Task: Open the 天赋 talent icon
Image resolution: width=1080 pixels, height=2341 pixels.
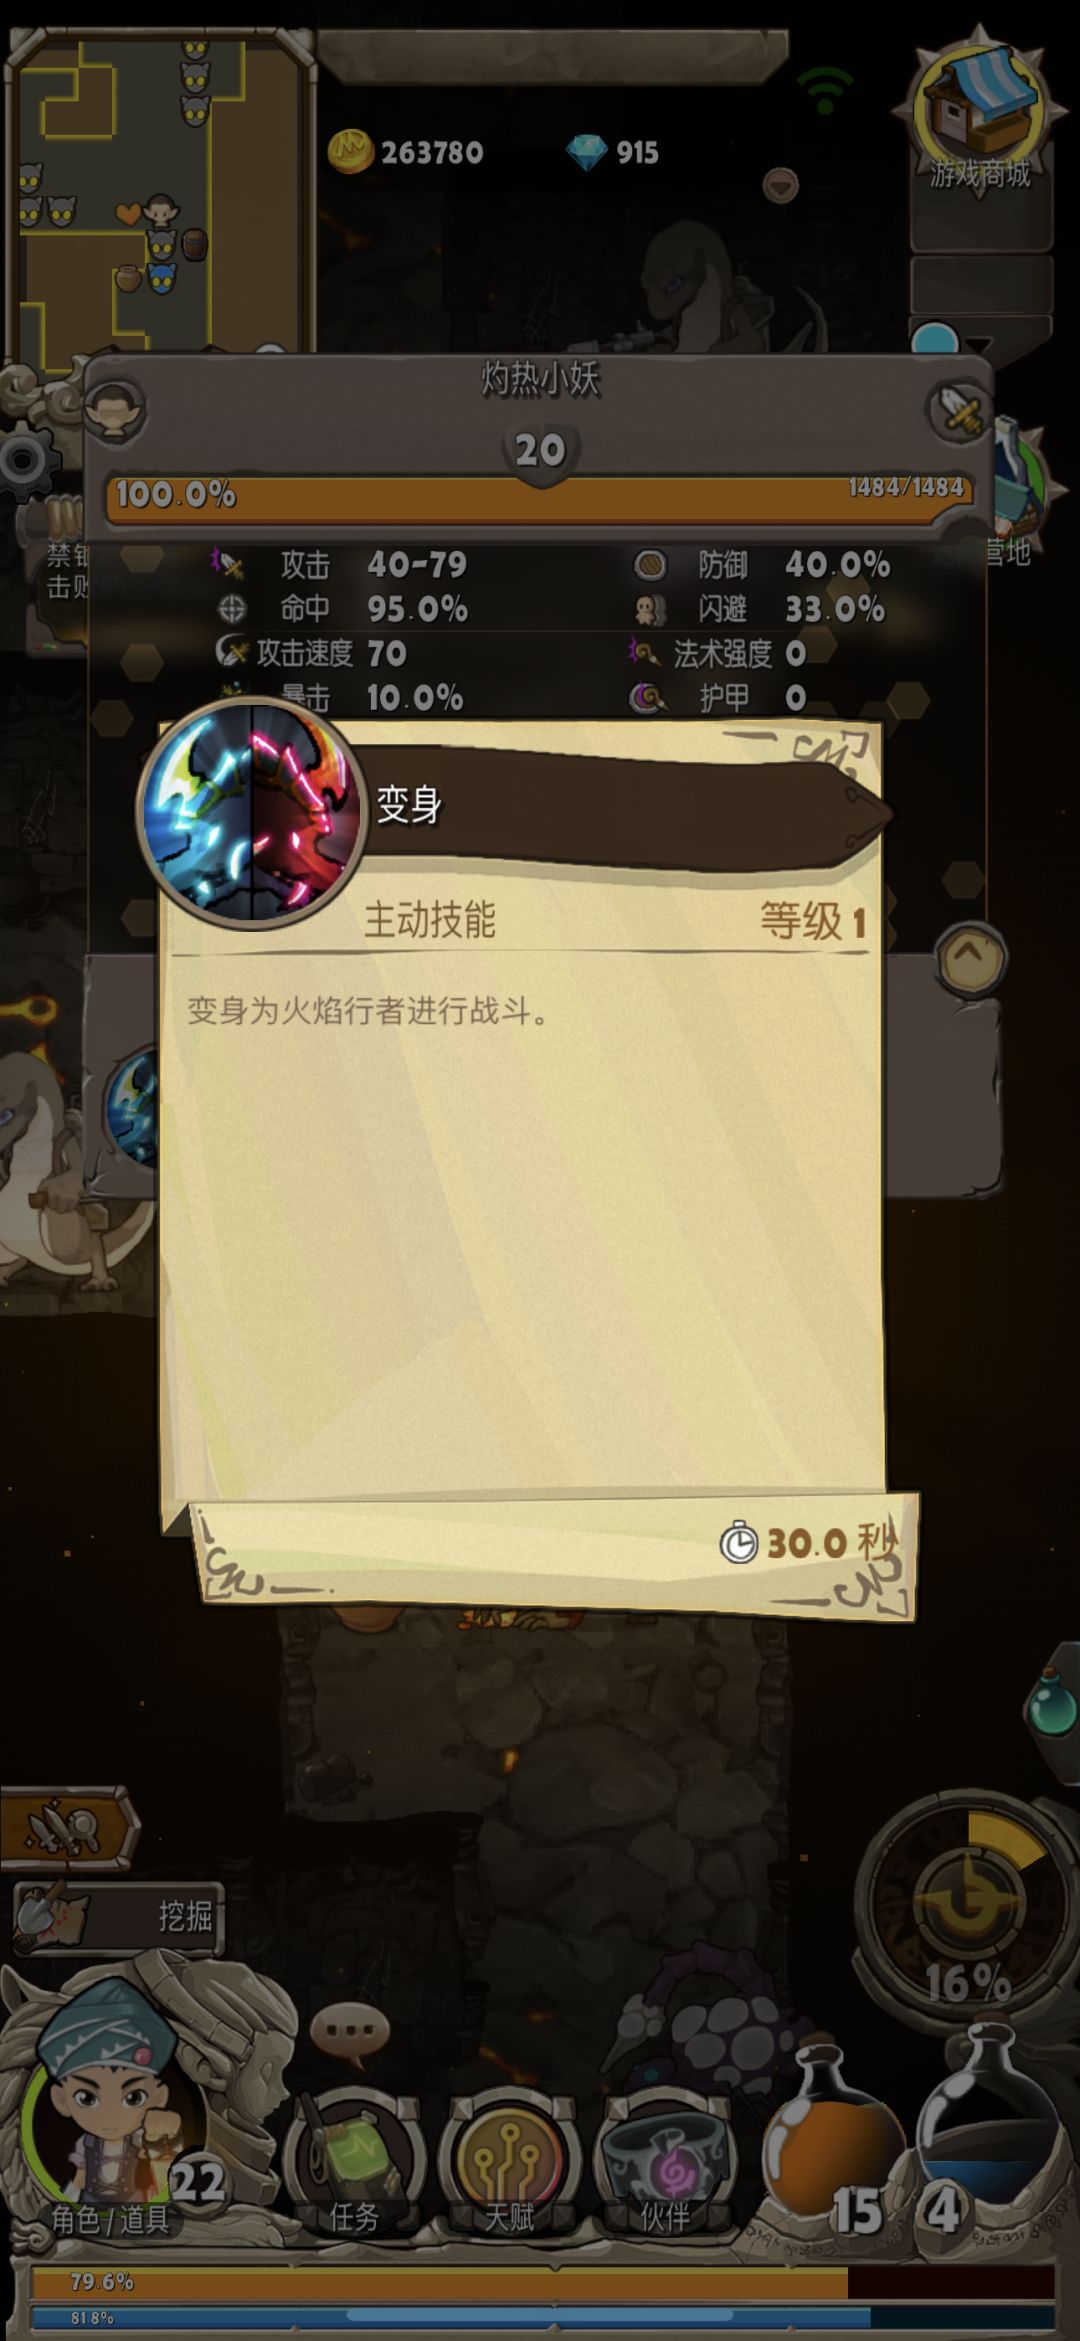Action: coord(508,2160)
